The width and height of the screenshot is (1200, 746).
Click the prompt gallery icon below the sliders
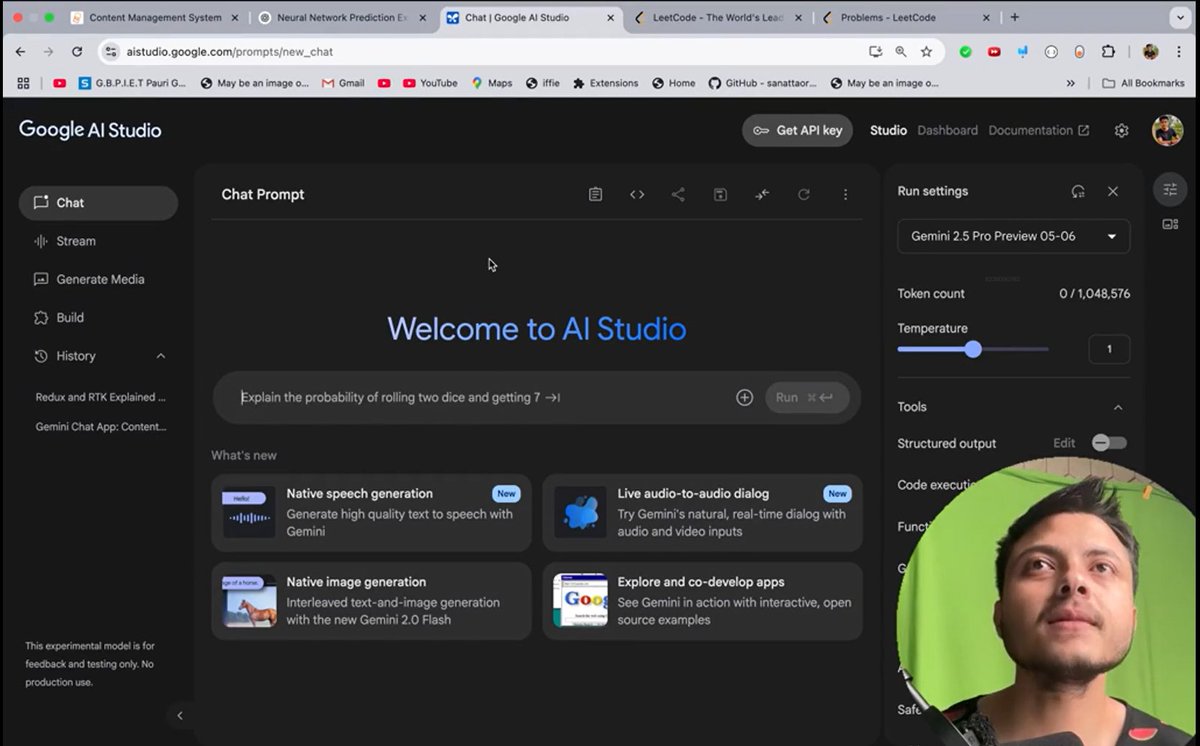[x=1170, y=224]
